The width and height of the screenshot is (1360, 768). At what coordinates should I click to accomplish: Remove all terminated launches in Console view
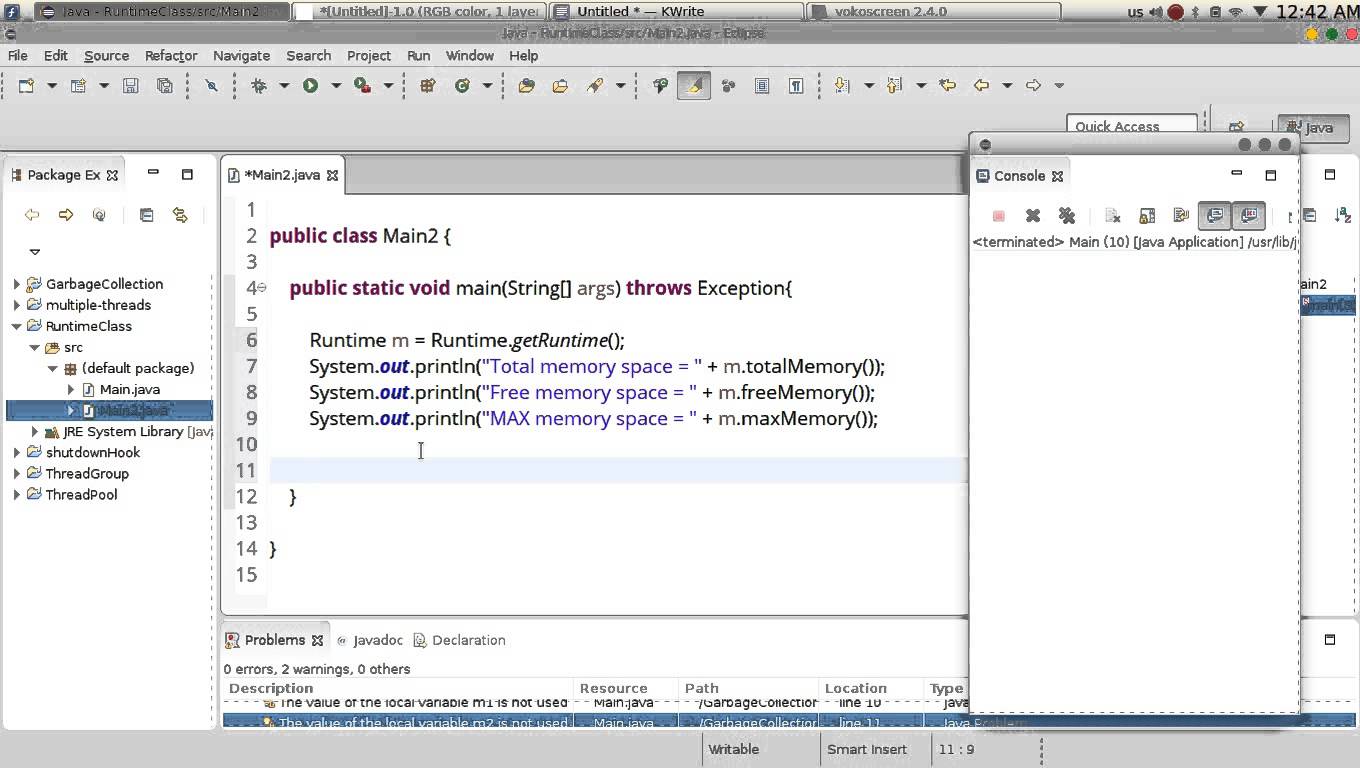(x=1067, y=215)
